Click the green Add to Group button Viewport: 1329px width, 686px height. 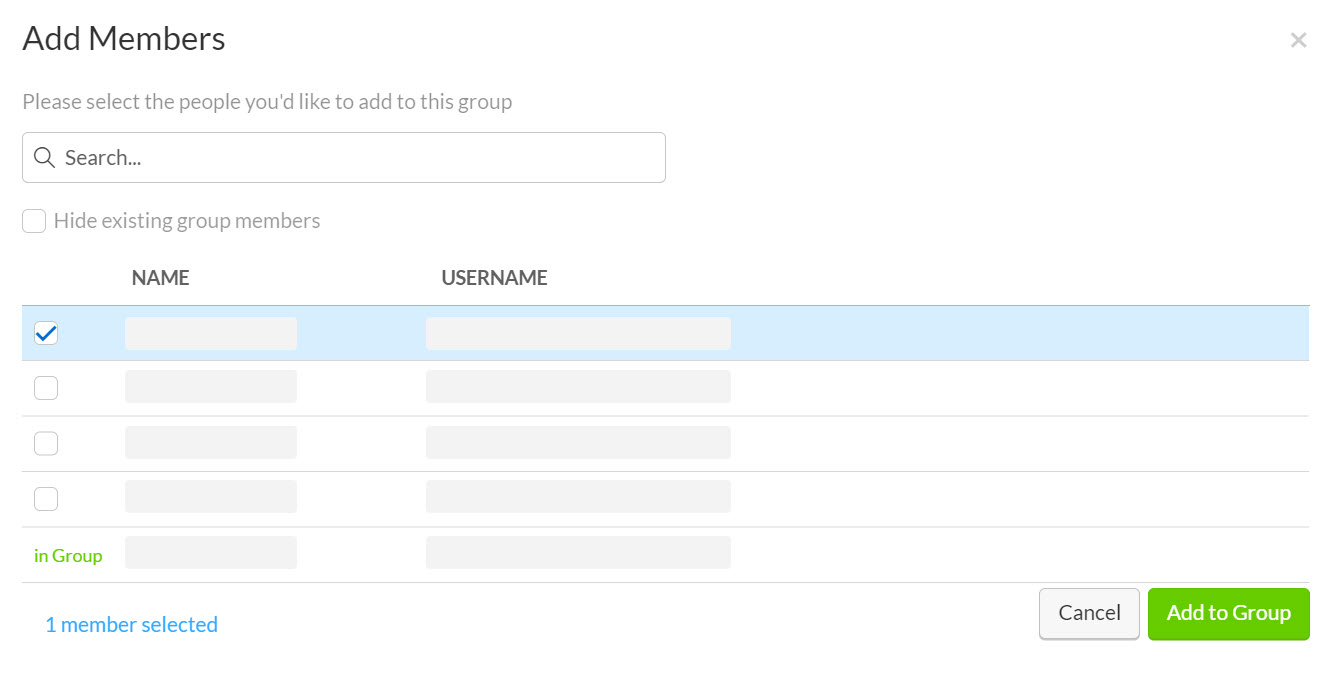[x=1229, y=613]
